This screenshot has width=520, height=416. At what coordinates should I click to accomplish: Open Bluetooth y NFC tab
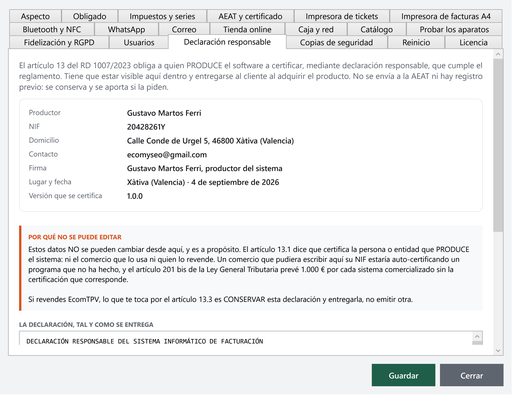tap(52, 29)
